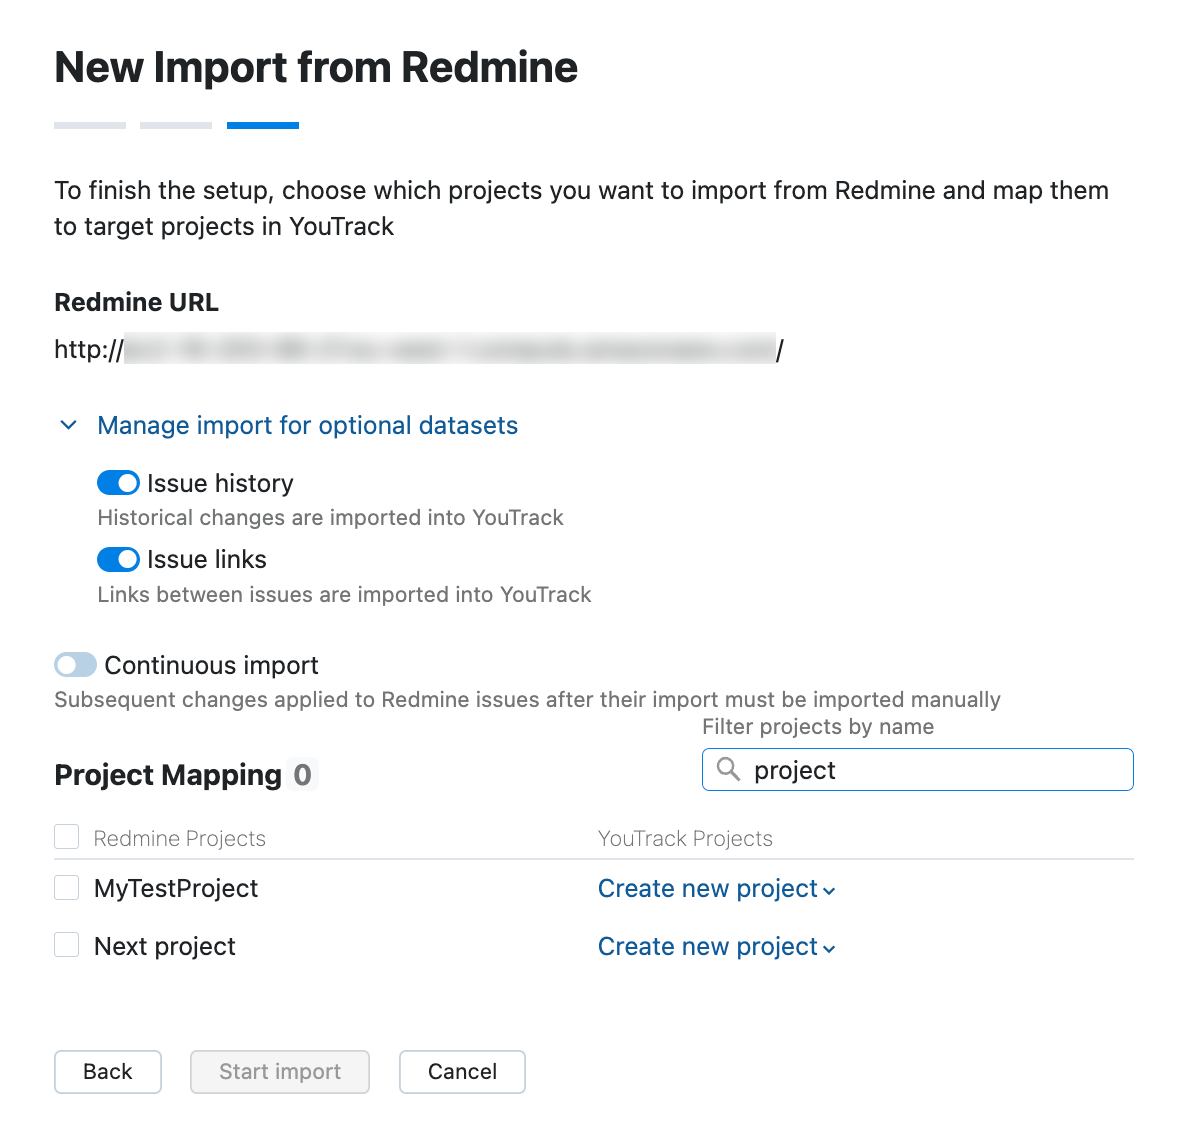Click the Start import button

pos(279,1071)
